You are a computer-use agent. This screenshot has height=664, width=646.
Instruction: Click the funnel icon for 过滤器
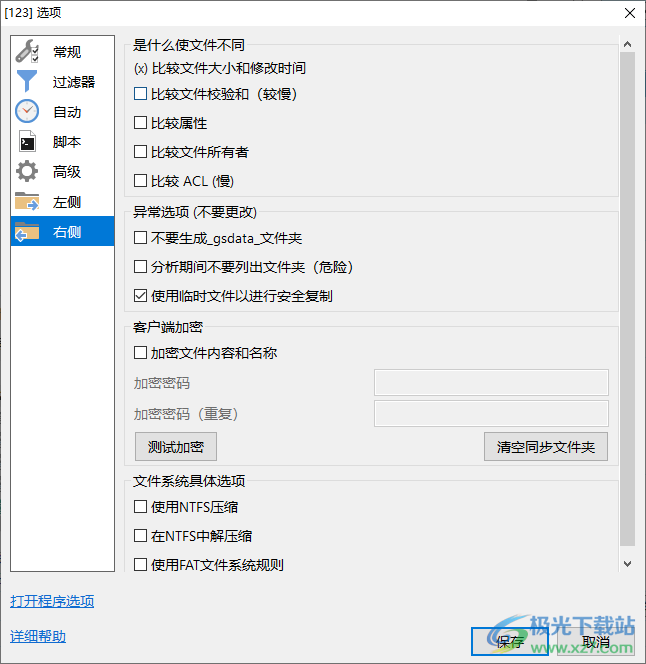pos(27,81)
